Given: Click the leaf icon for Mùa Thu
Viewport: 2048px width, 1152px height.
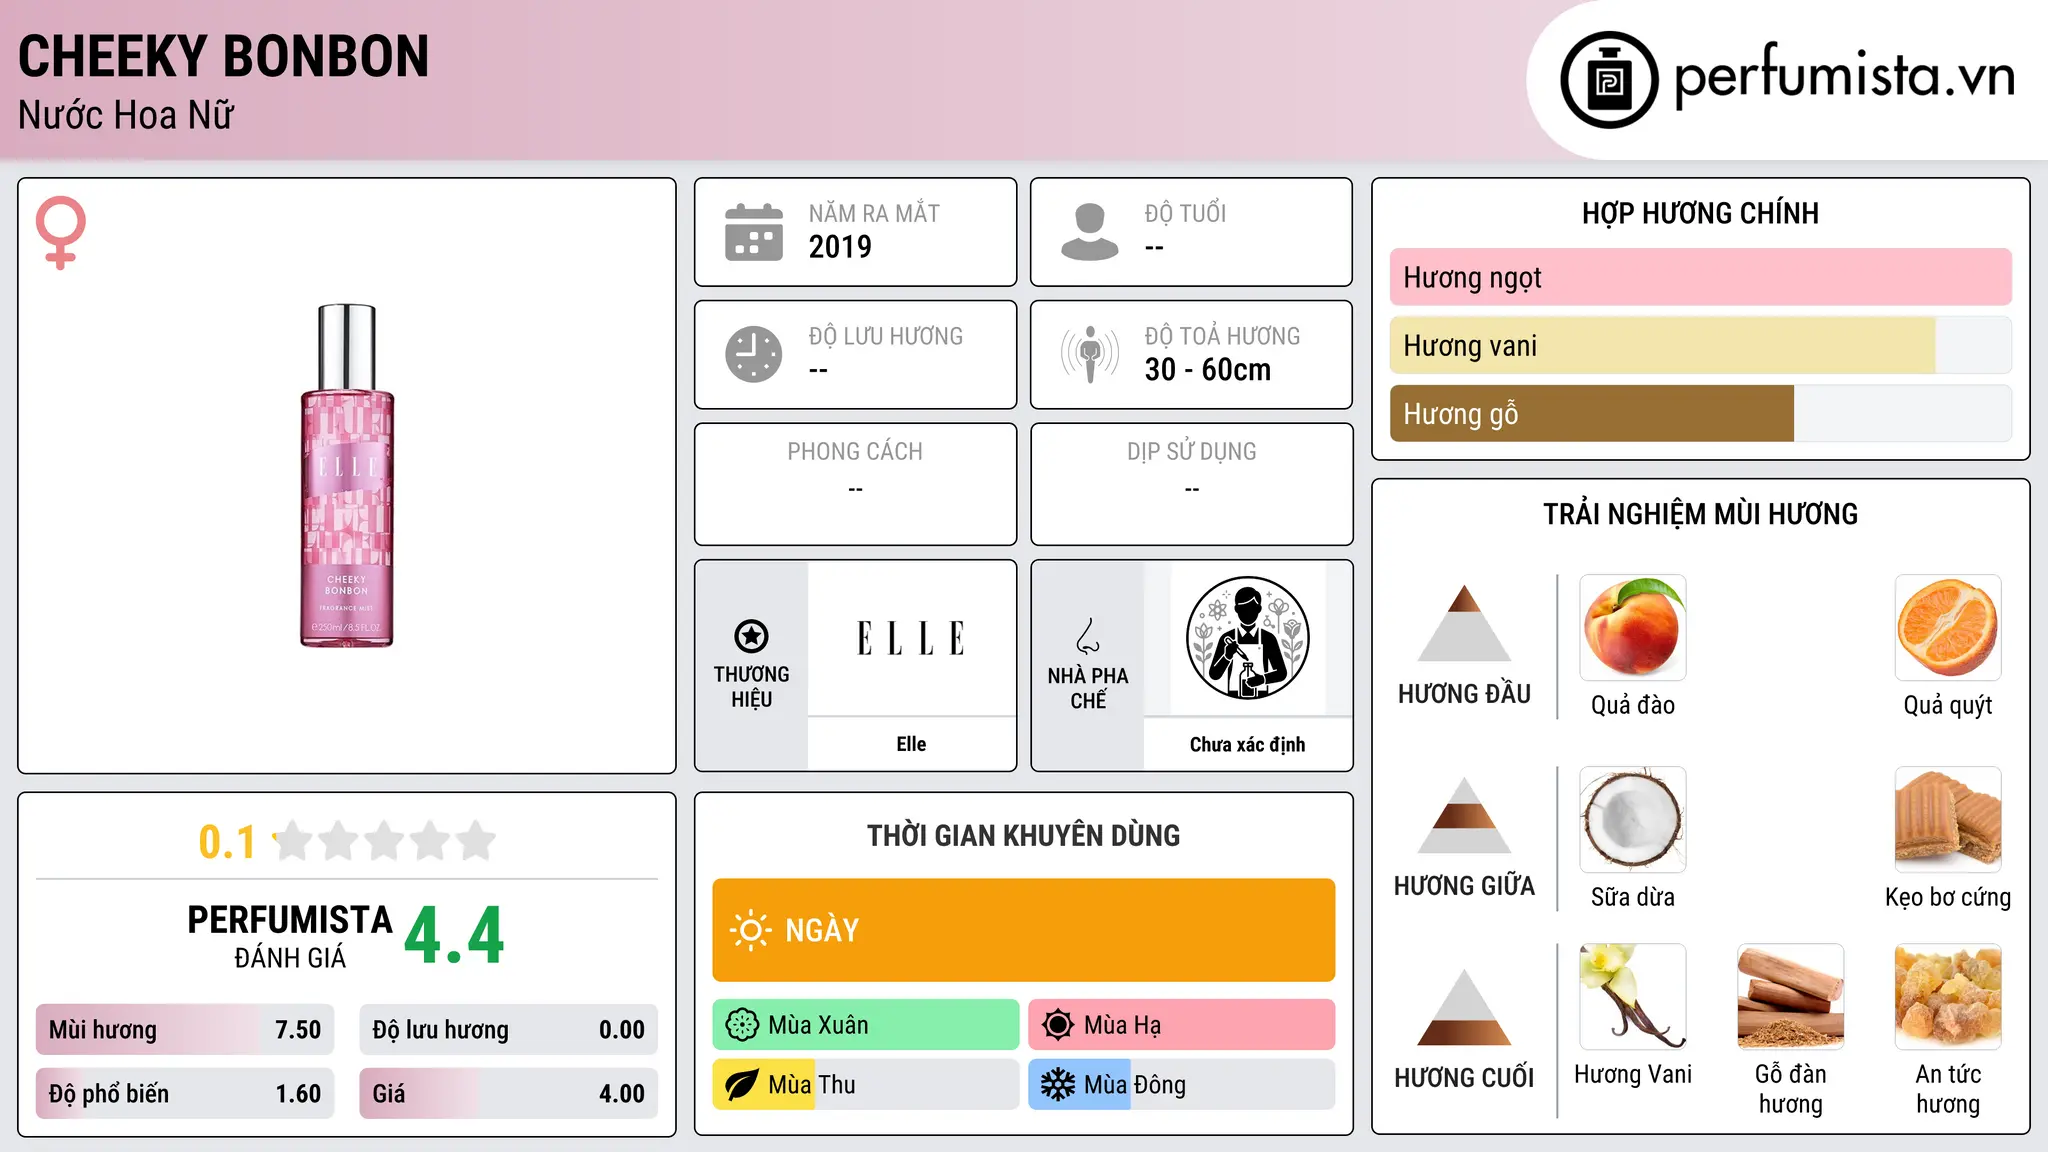Looking at the screenshot, I should pyautogui.click(x=742, y=1085).
